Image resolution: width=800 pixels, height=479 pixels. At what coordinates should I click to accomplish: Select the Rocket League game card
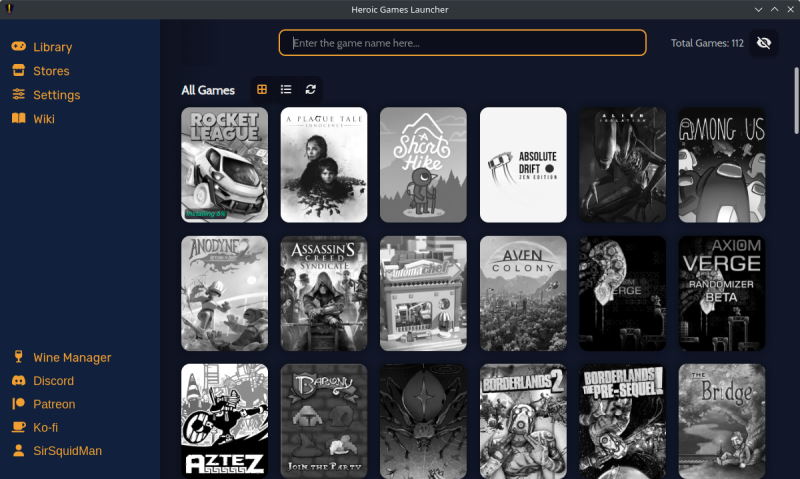[x=224, y=165]
